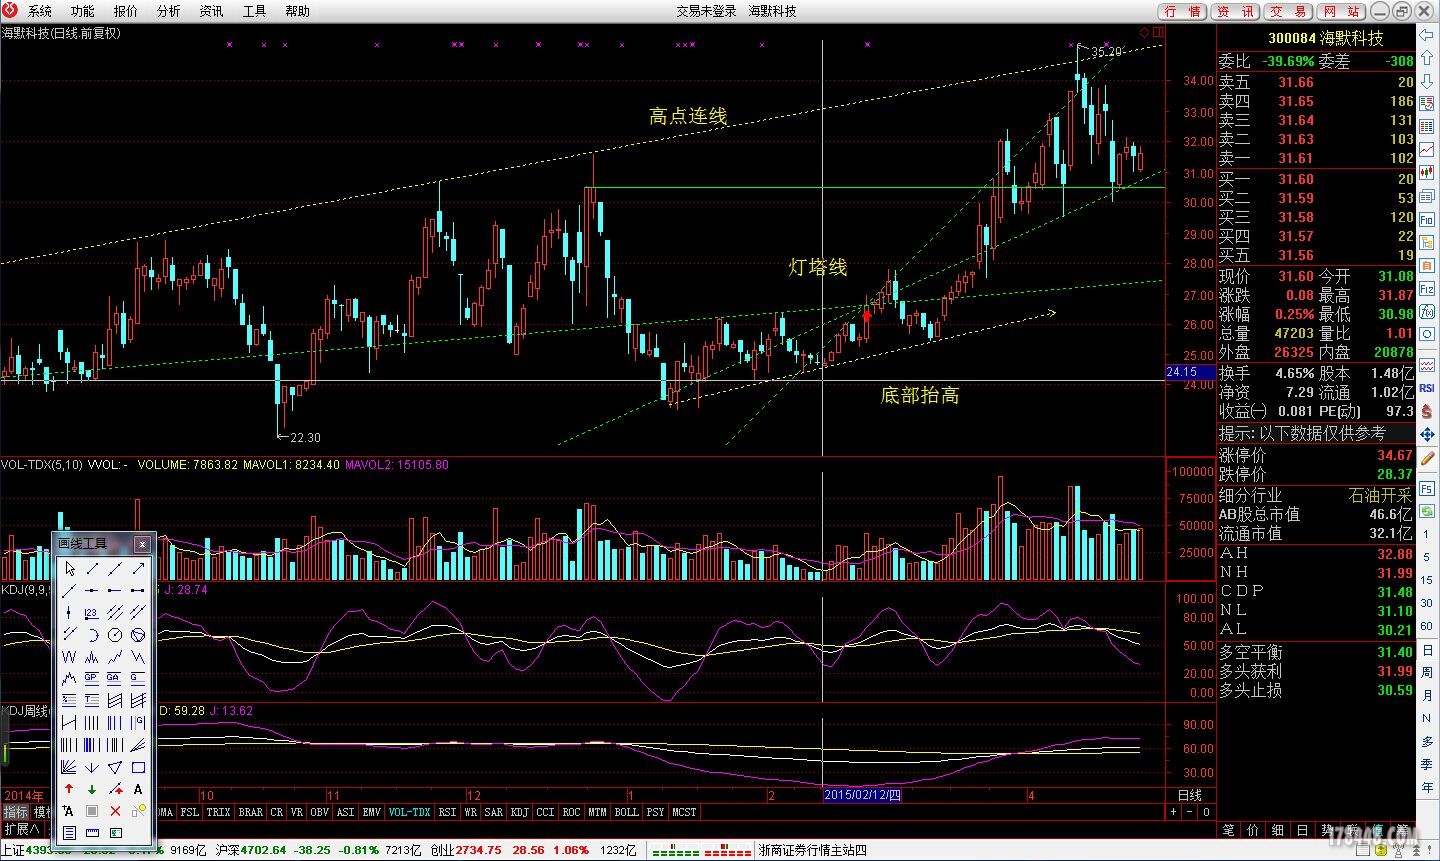Switch chart to weekly (周) period
The image size is (1440, 861).
(x=1427, y=672)
